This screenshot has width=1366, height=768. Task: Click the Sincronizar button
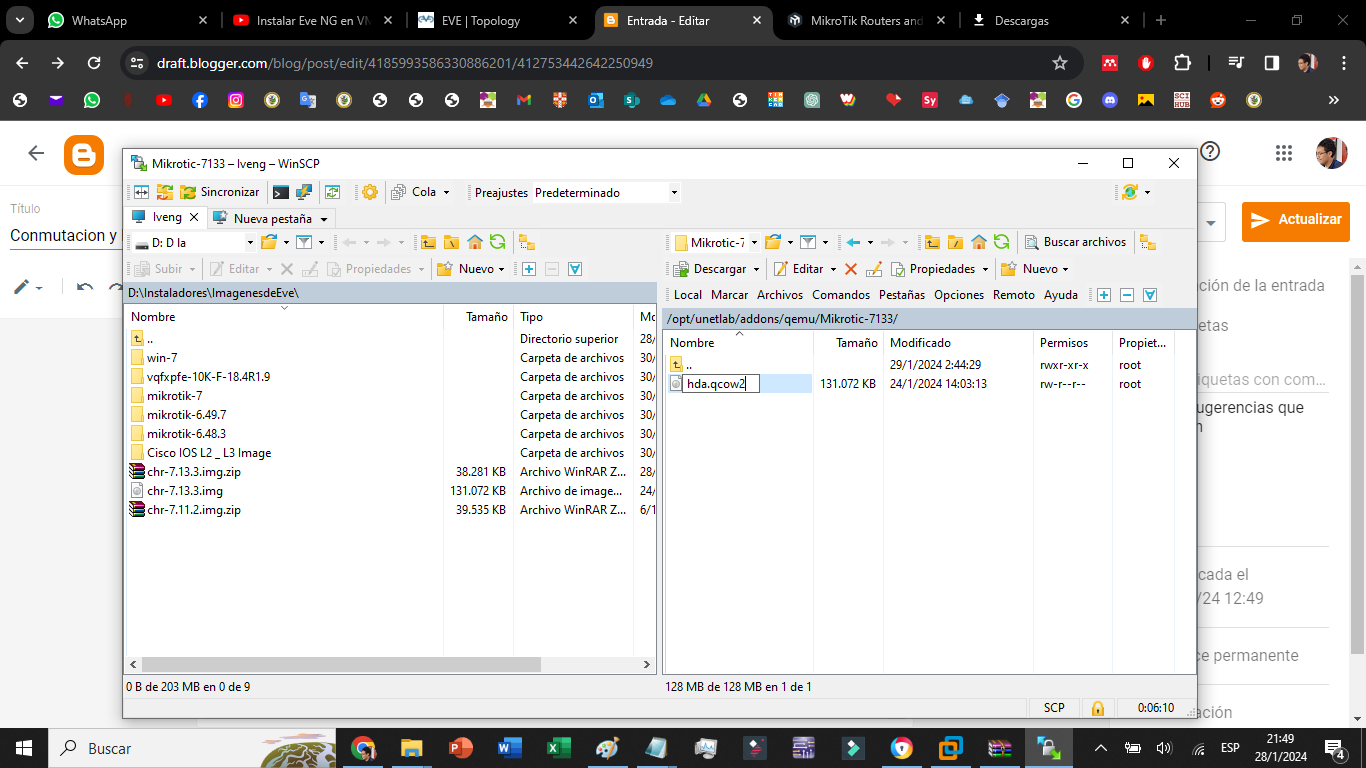(x=220, y=192)
